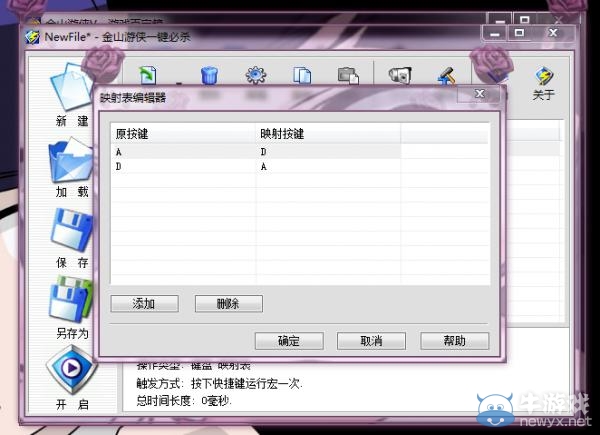The width and height of the screenshot is (600, 435).
Task: Open the 加载 (Load) folder icon
Action: click(x=71, y=162)
